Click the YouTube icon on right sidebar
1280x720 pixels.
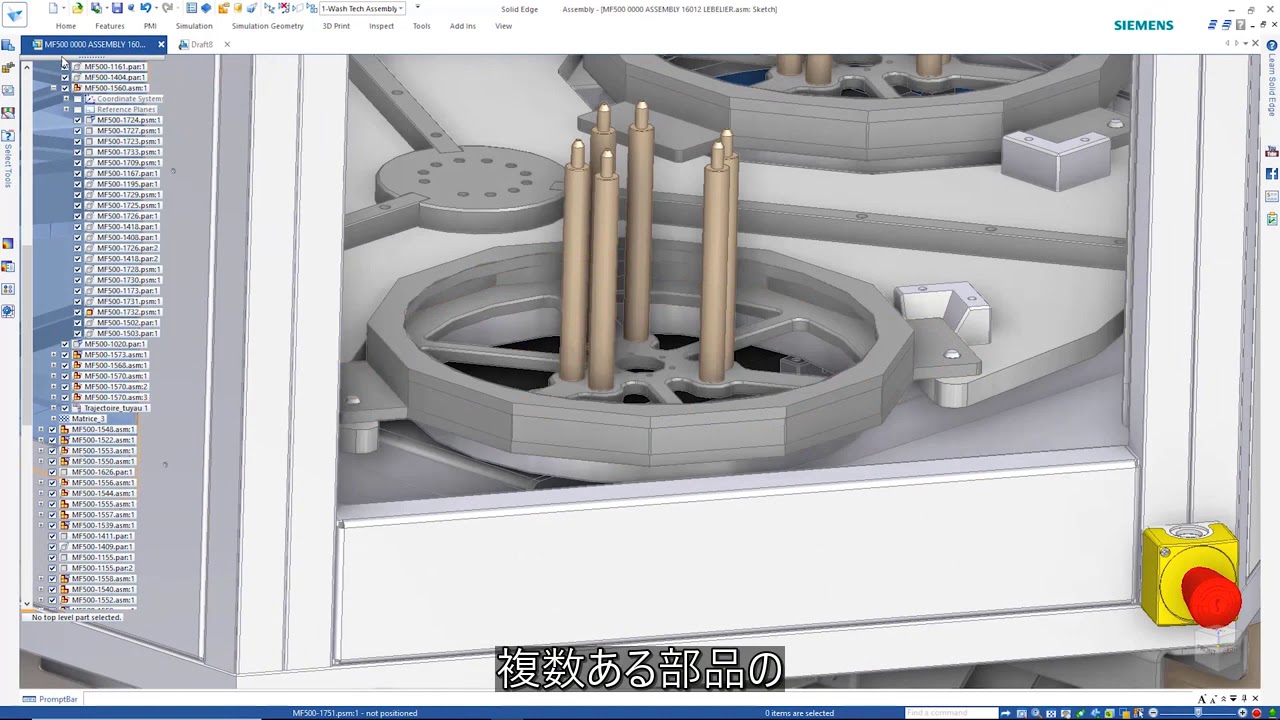click(x=1272, y=152)
